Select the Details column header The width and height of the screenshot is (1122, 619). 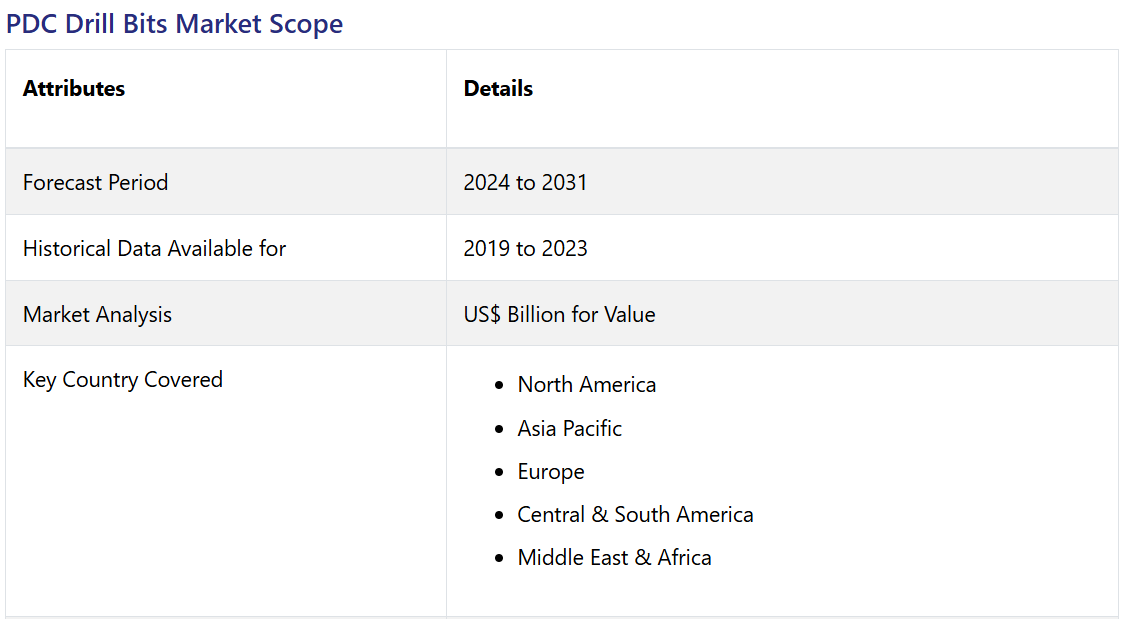pos(498,89)
